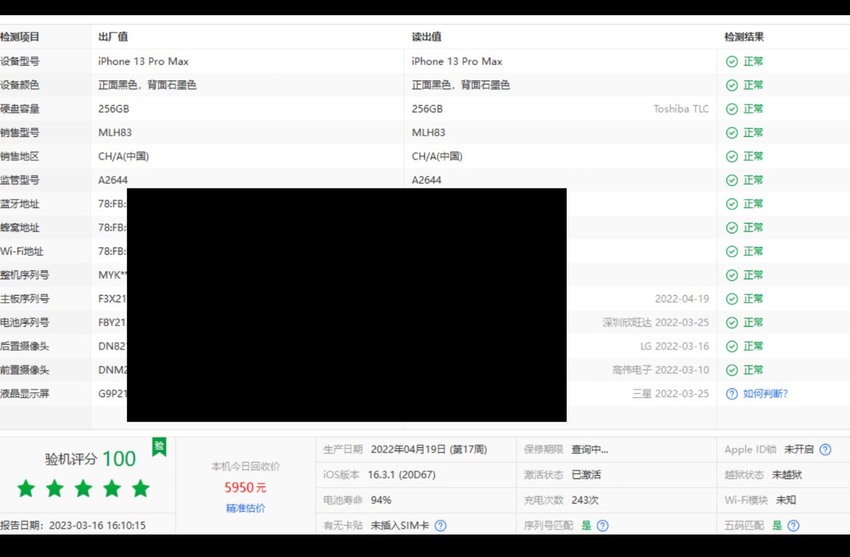The width and height of the screenshot is (850, 557).
Task: Click the green check icon in 后置摄像头 row
Action: tap(732, 346)
